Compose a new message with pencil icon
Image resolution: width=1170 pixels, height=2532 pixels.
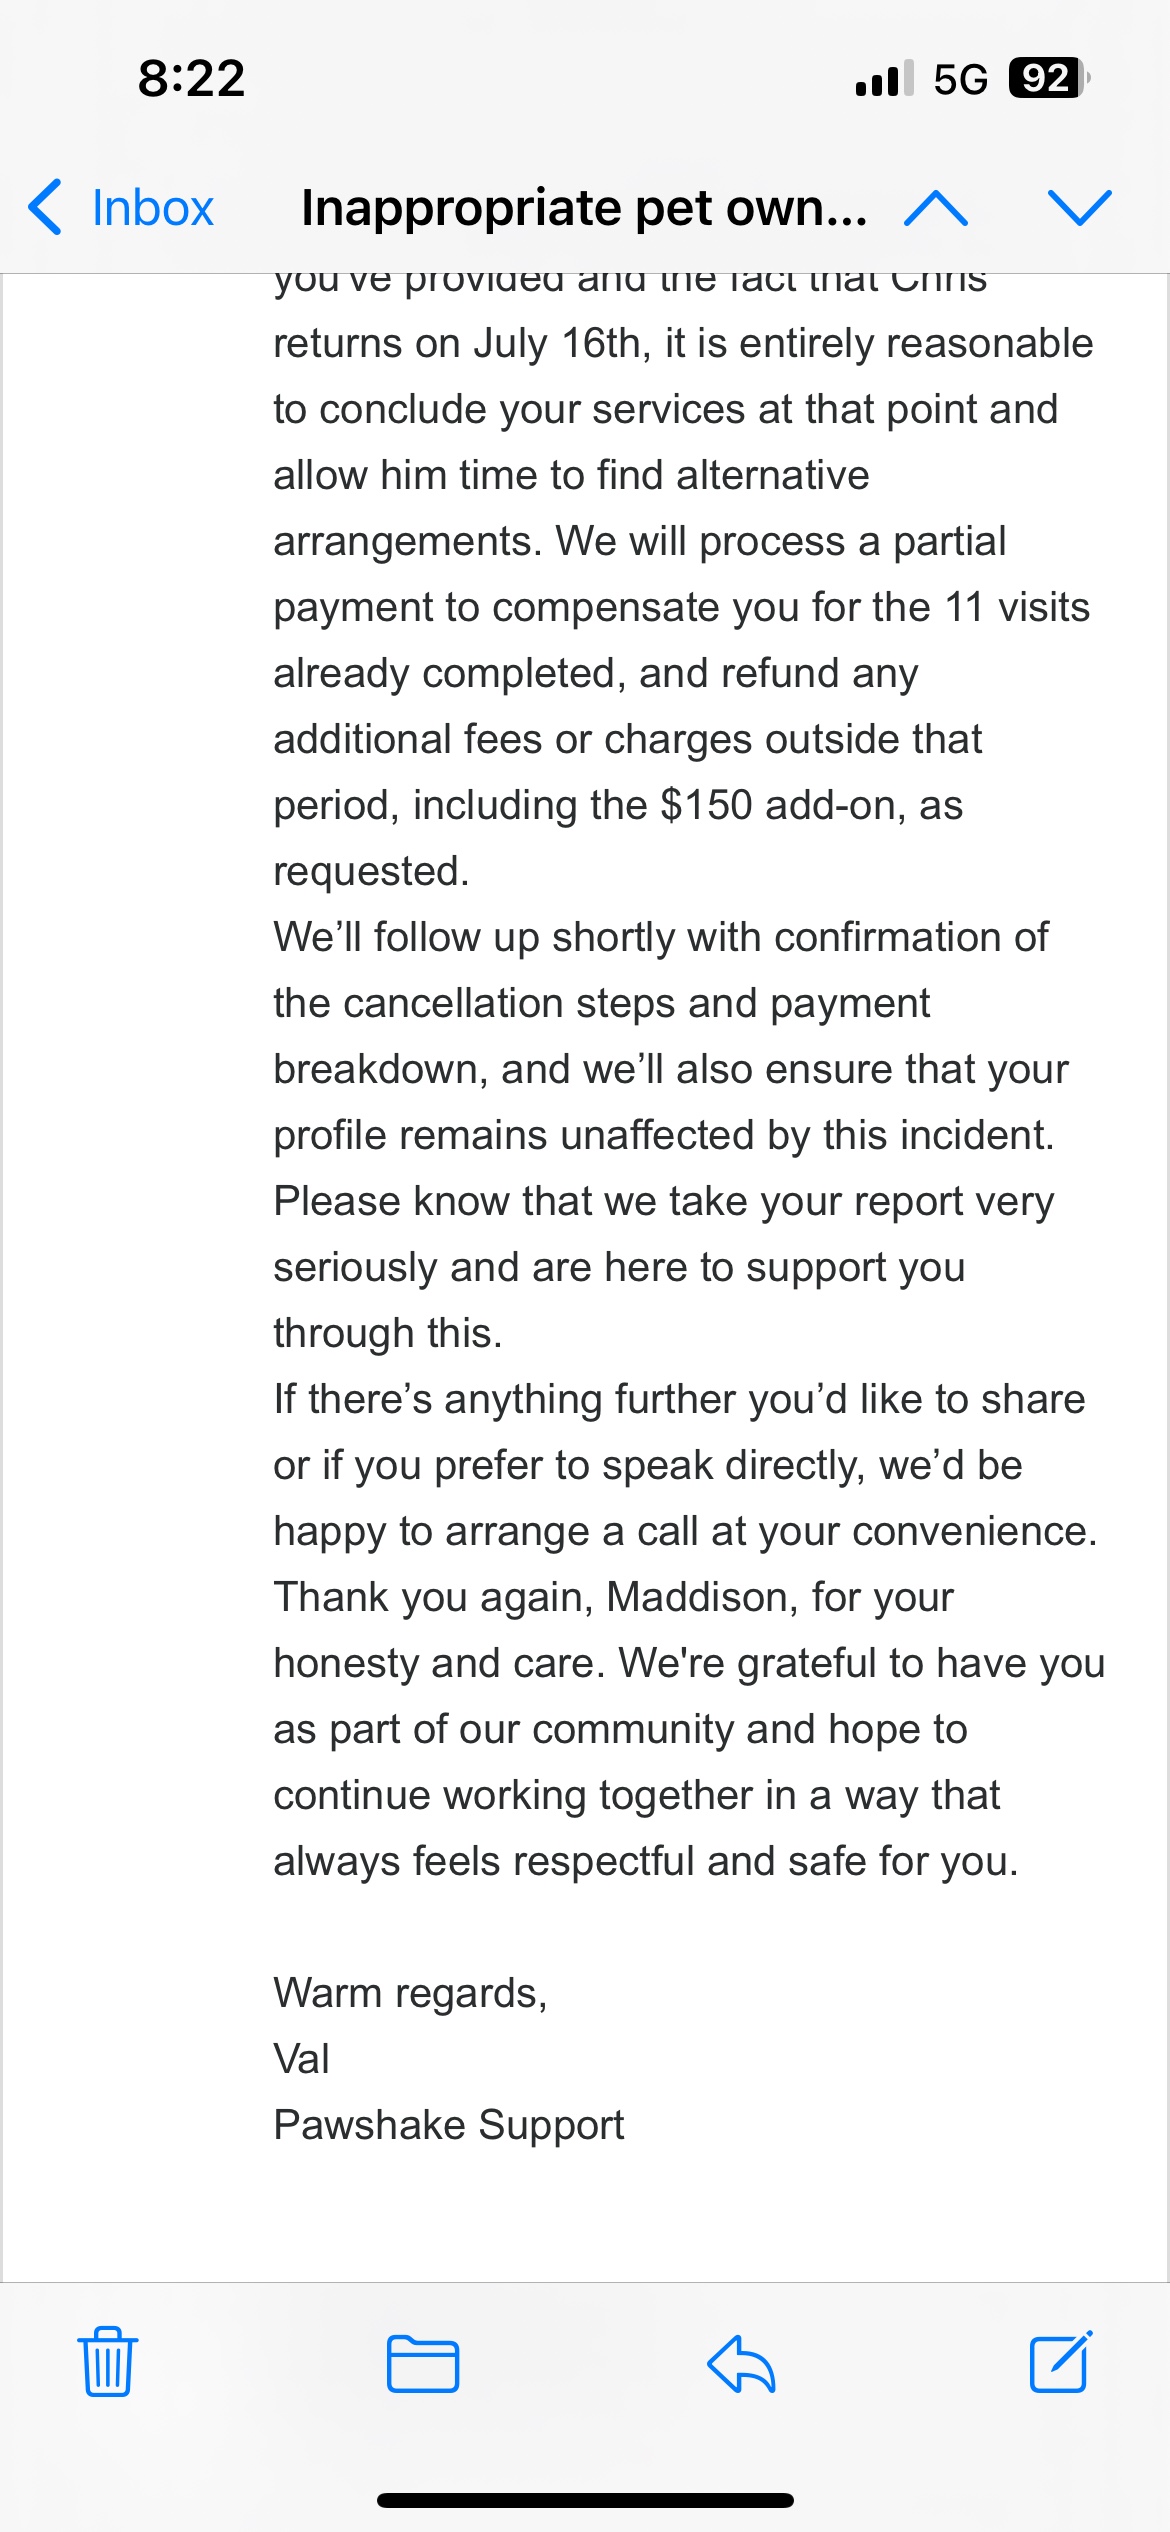1061,2362
